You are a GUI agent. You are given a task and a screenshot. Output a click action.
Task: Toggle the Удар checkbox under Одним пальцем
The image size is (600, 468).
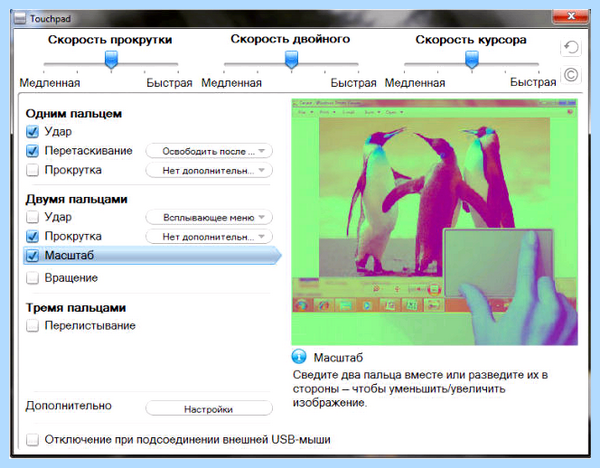coord(33,132)
